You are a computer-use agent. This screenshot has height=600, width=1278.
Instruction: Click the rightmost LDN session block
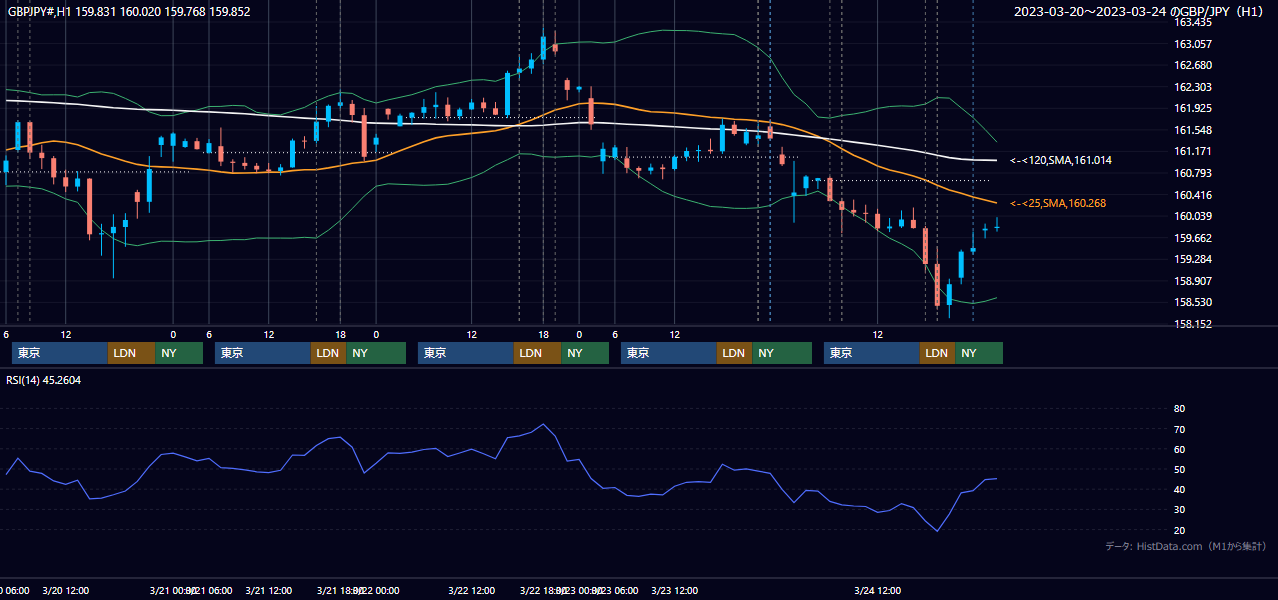click(x=937, y=353)
